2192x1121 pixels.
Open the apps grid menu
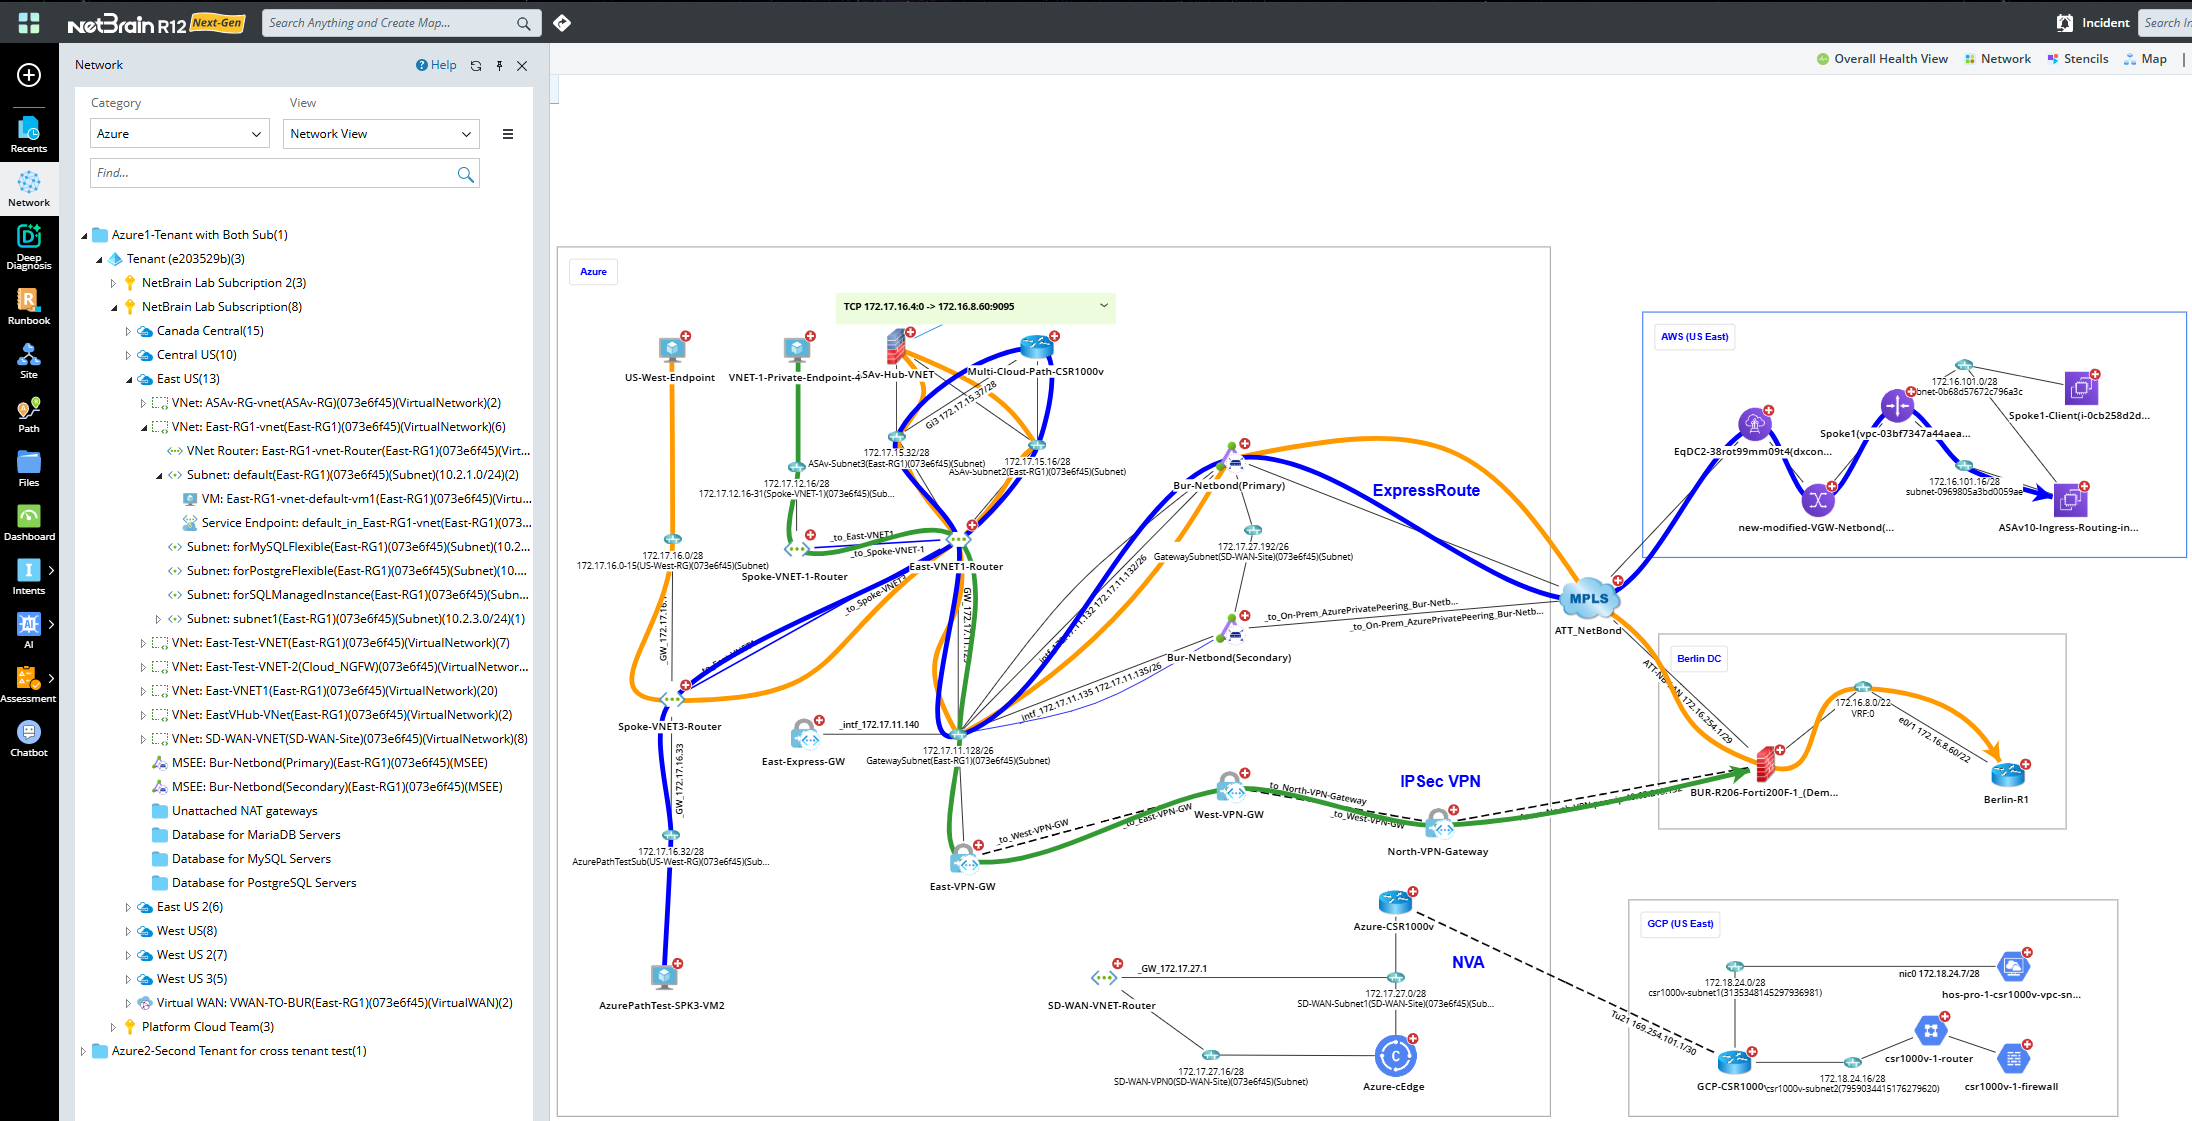29,22
